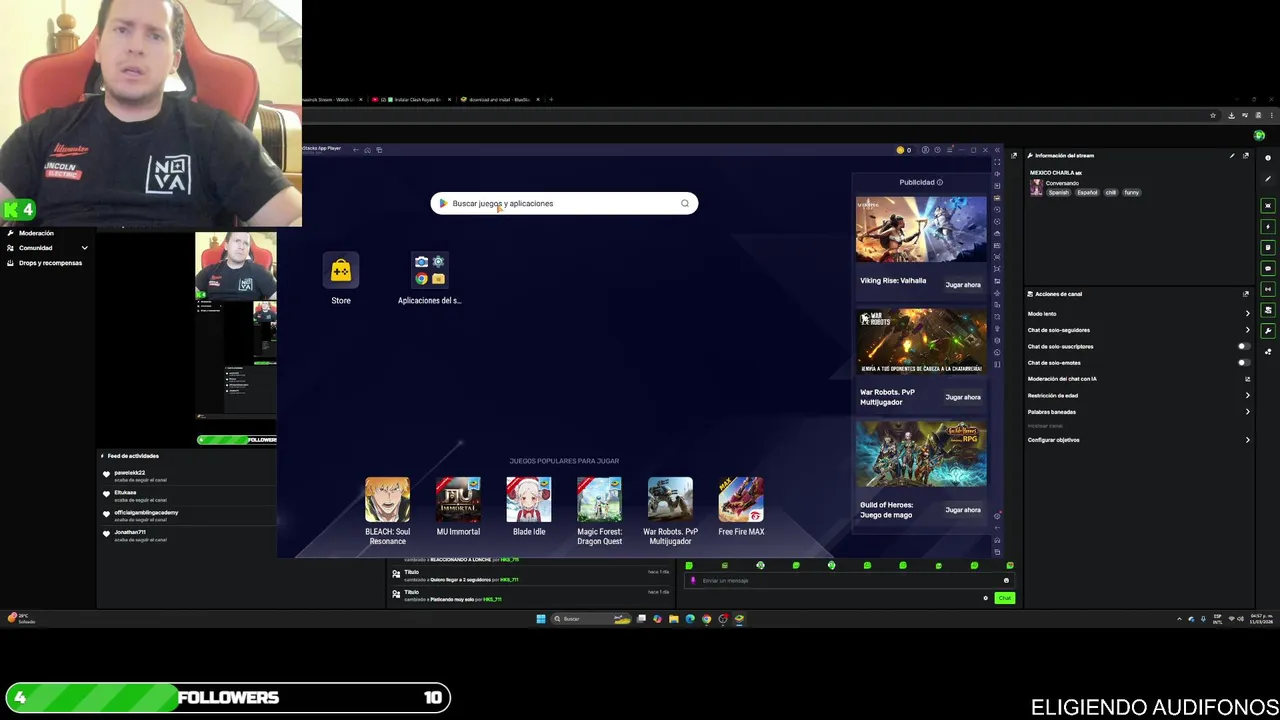Viewport: 1280px width, 720px height.
Task: Toggle Chat de solo-emotes switch
Action: point(1244,363)
